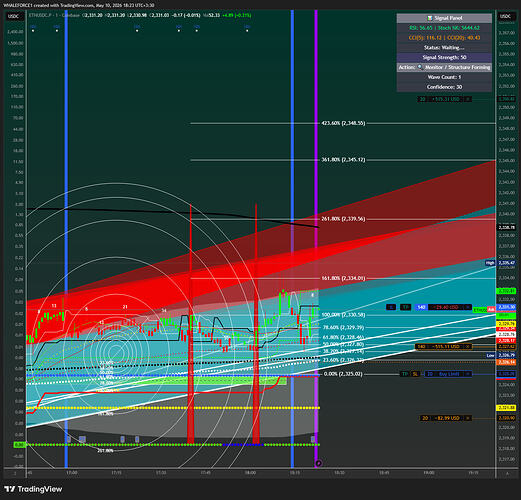Click the 18:00 time axis label

tap(250, 473)
